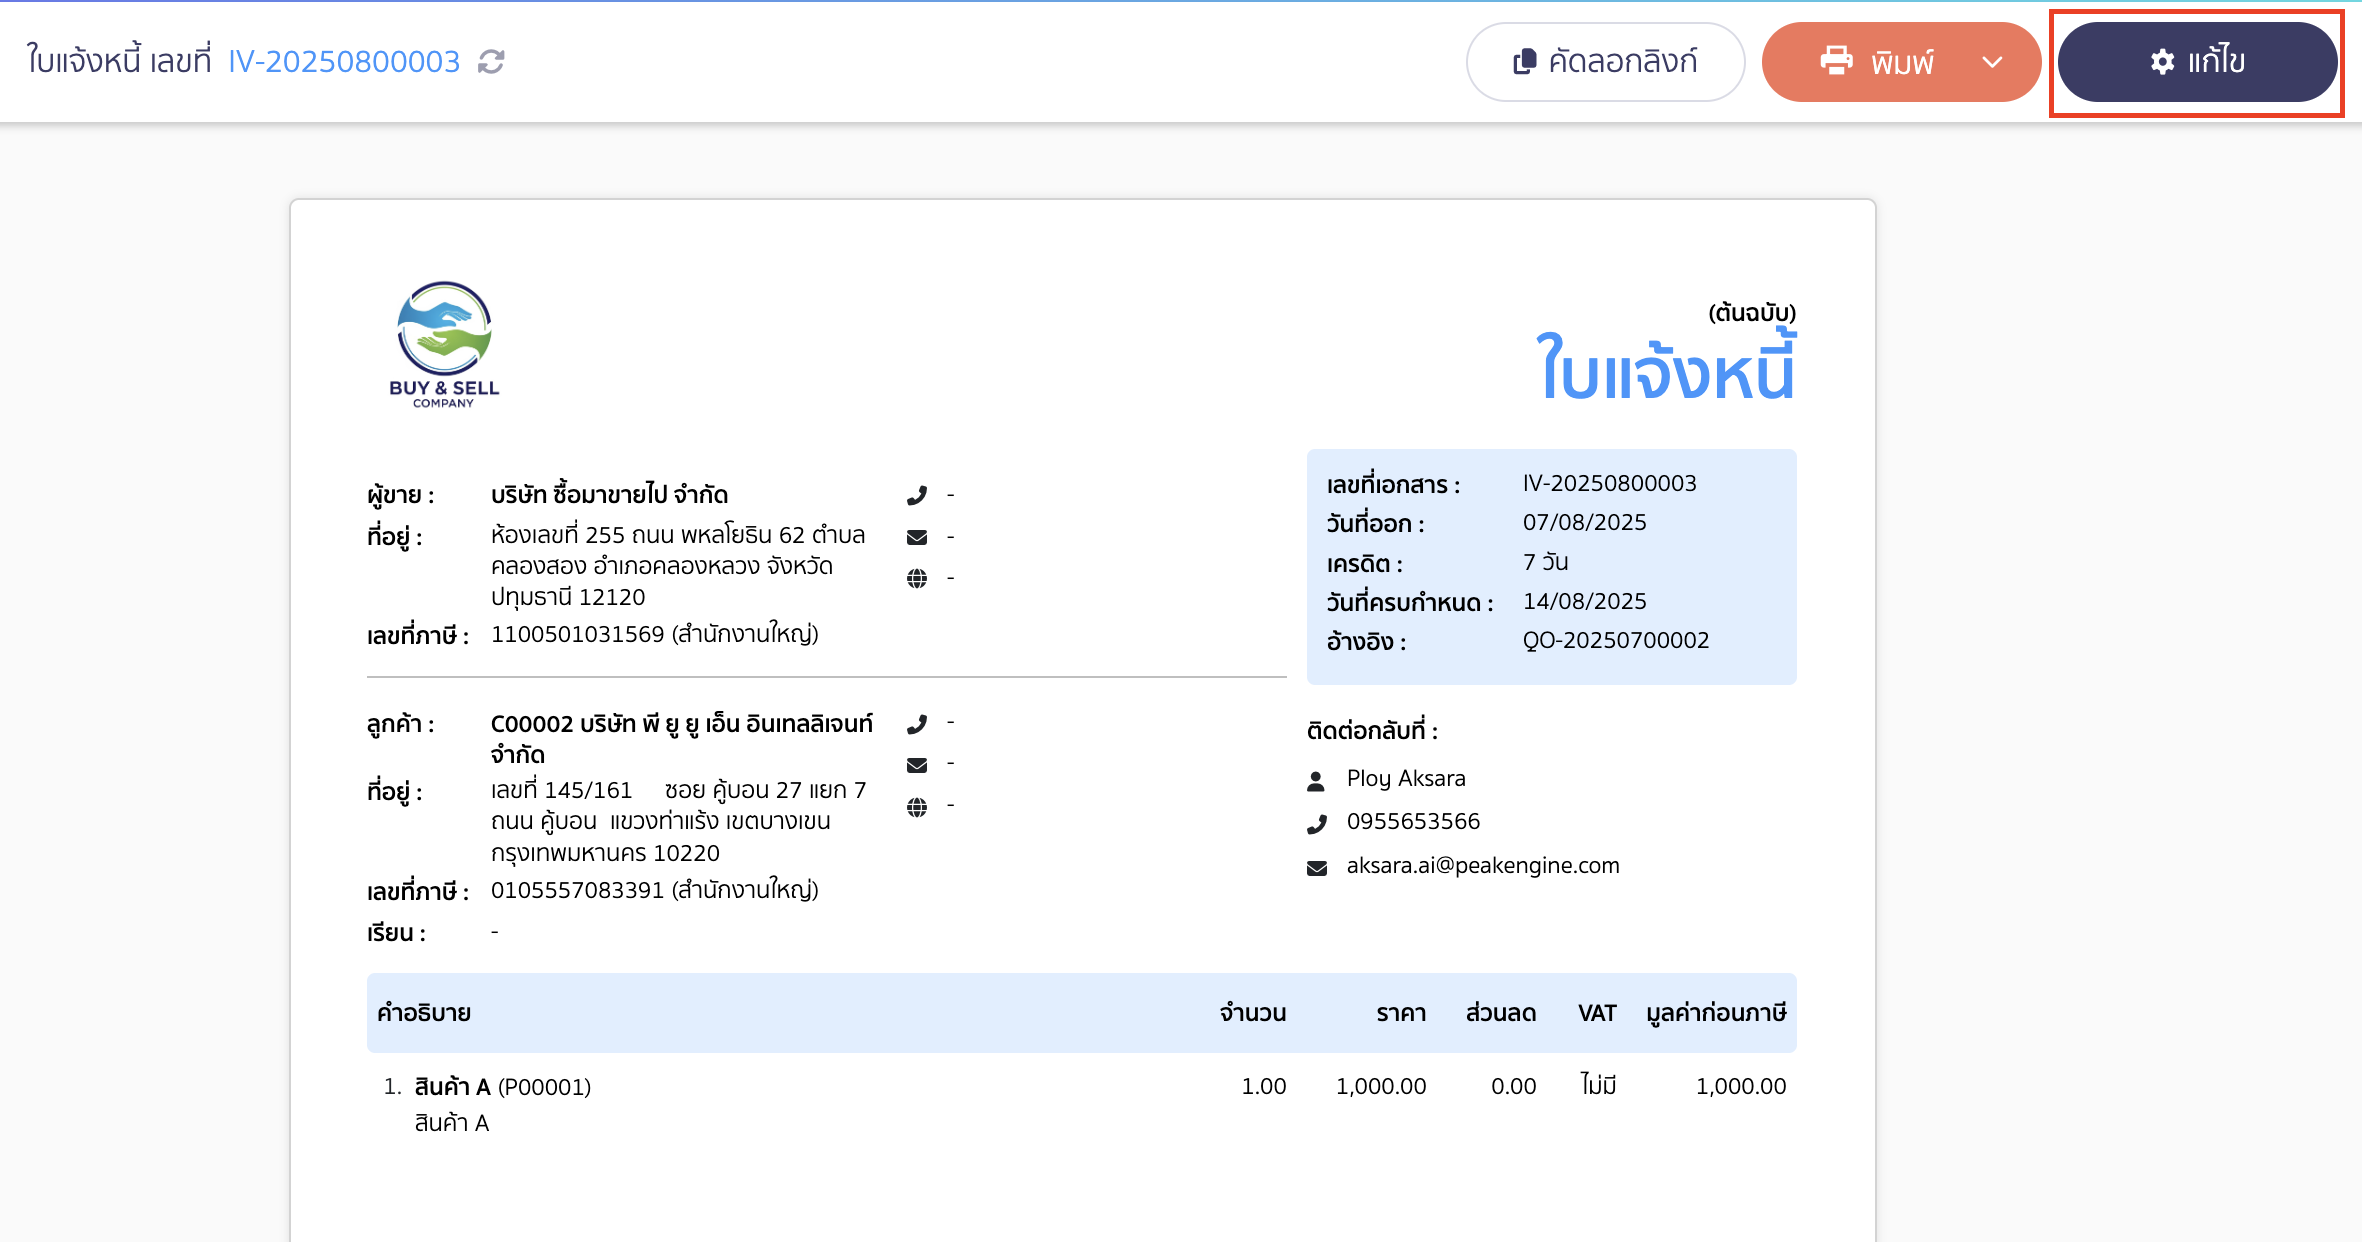The width and height of the screenshot is (2362, 1242).
Task: Click the contact name Ploy Aksara
Action: [1406, 778]
